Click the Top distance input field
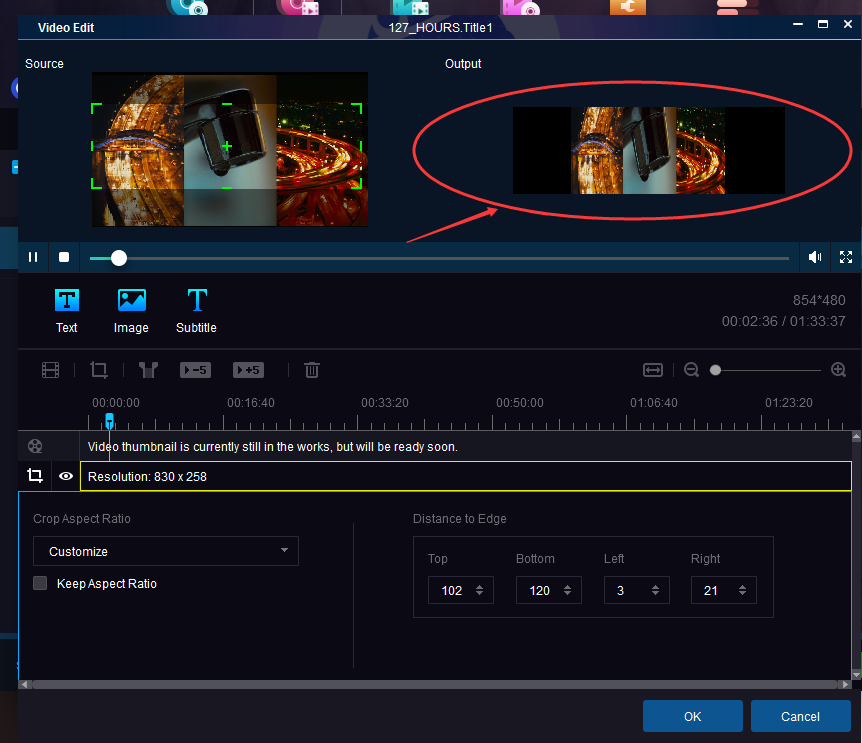 tap(452, 590)
